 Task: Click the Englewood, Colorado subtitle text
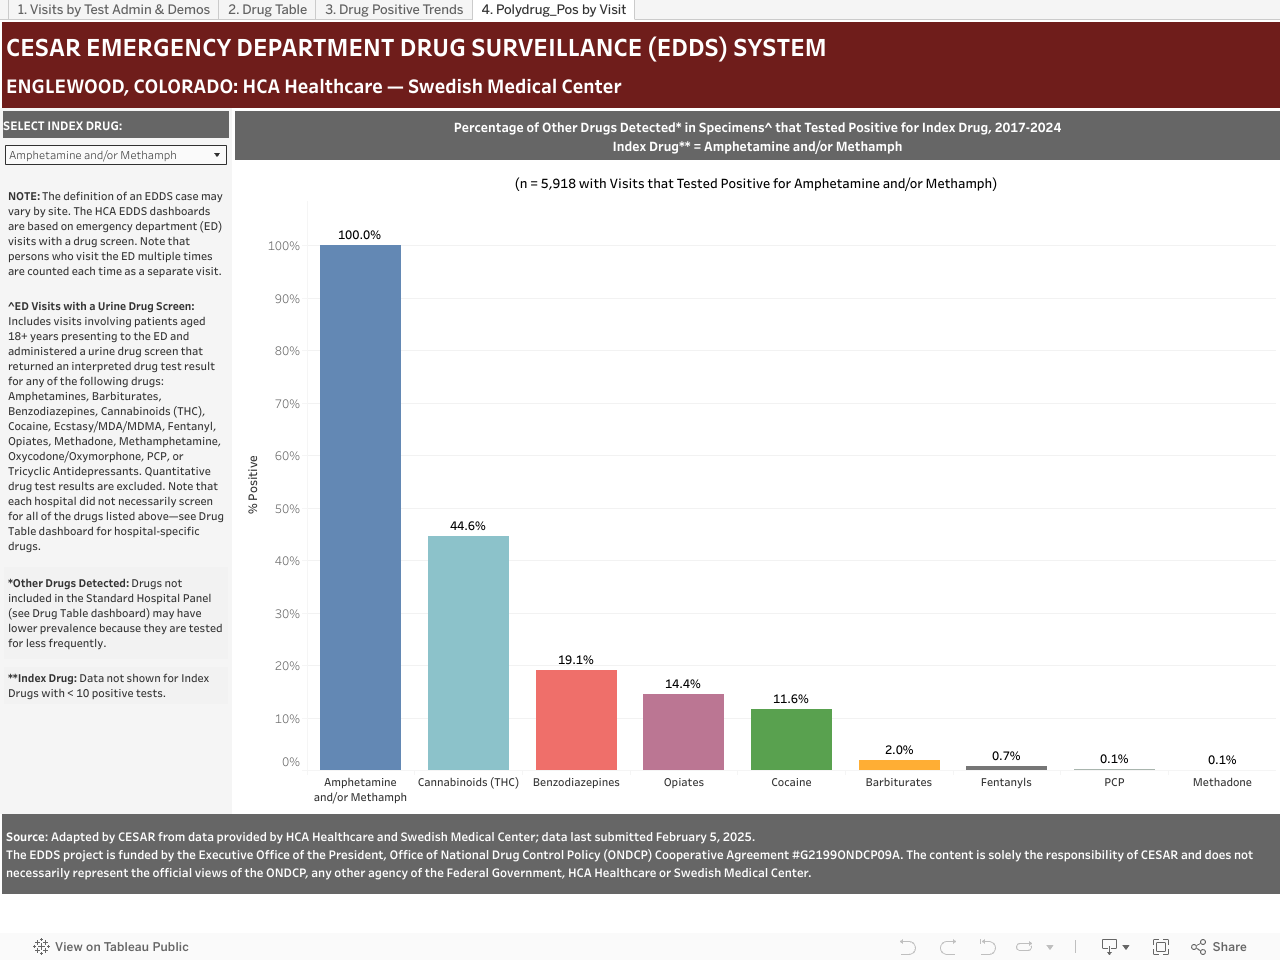tap(314, 87)
